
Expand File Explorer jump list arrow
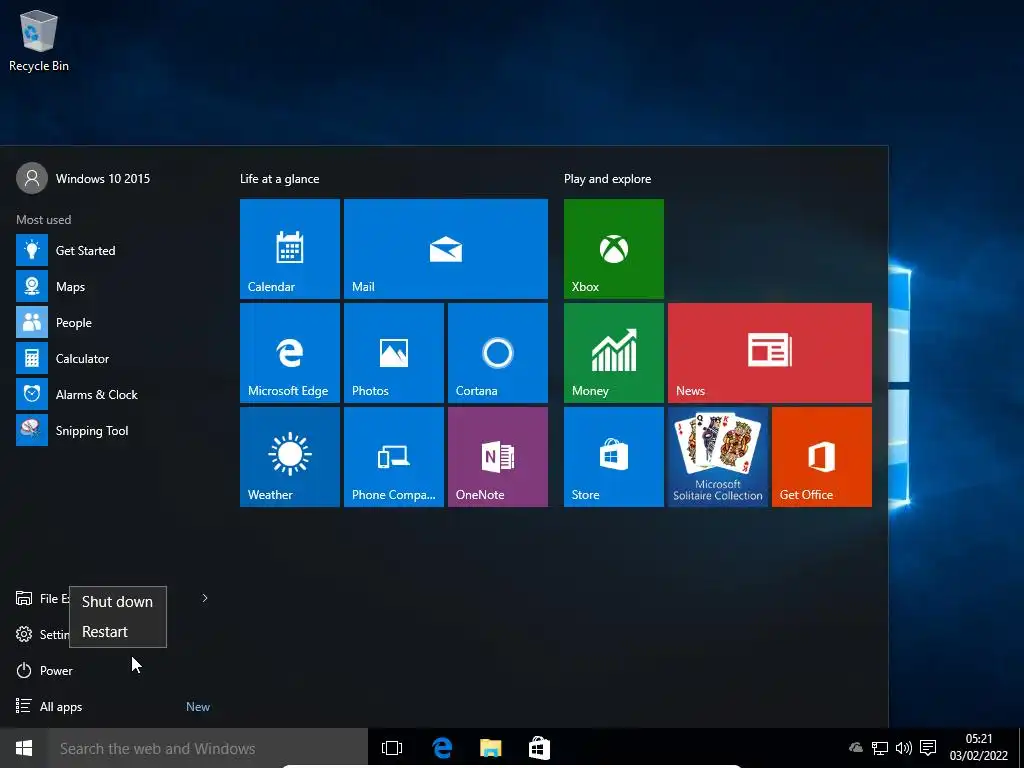point(204,598)
